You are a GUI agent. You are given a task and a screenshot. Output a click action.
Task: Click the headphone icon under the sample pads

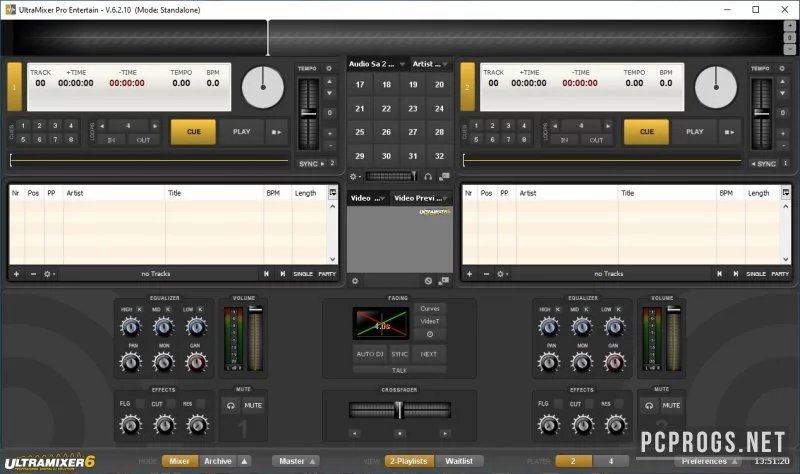(428, 177)
